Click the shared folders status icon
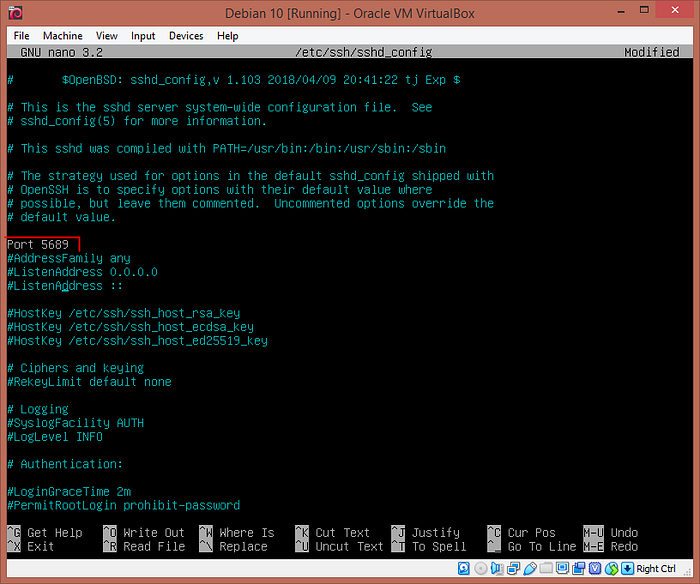Screen dimensions: 700x584 (x=546, y=568)
